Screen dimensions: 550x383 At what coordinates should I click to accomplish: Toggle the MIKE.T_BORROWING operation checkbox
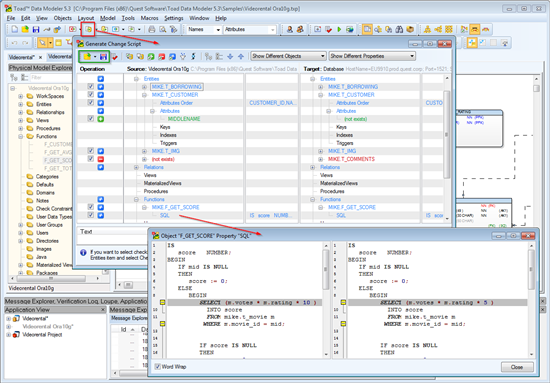(90, 86)
